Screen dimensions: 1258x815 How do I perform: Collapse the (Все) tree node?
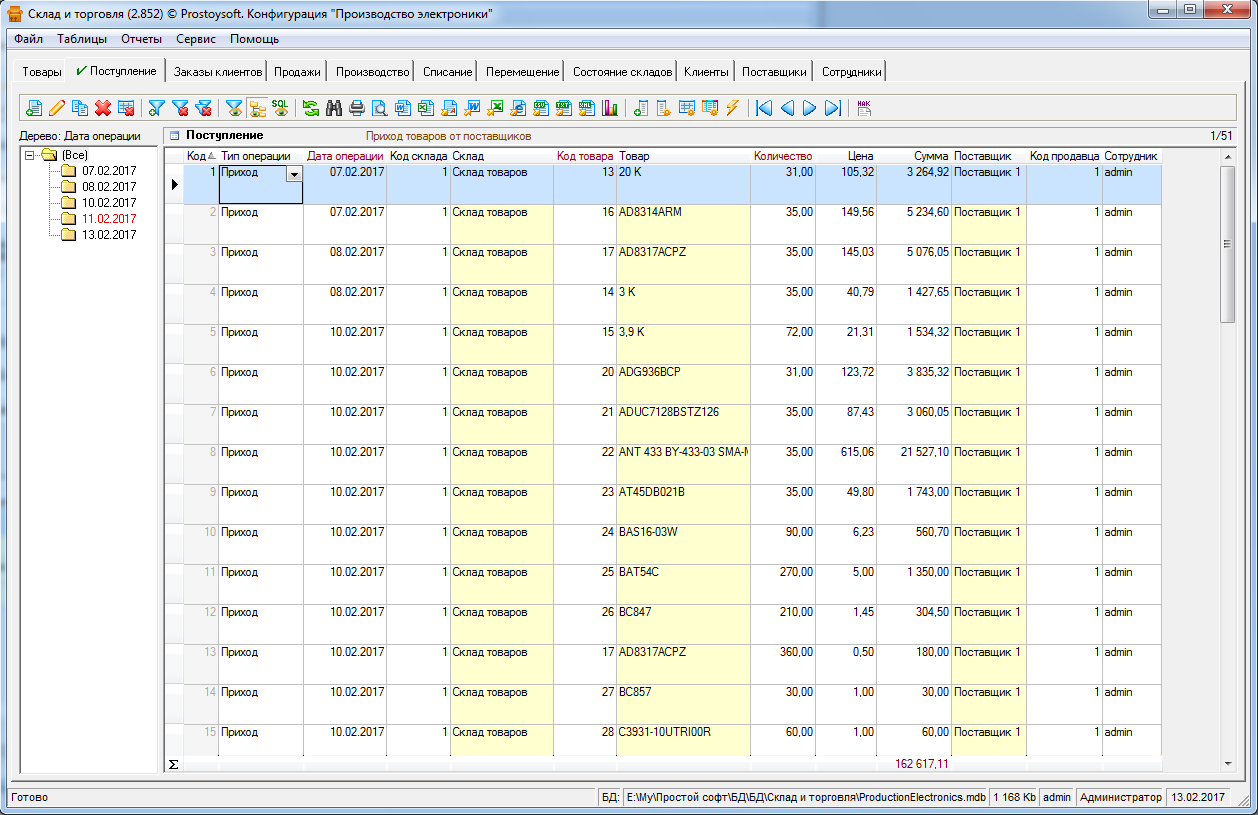tap(30, 156)
